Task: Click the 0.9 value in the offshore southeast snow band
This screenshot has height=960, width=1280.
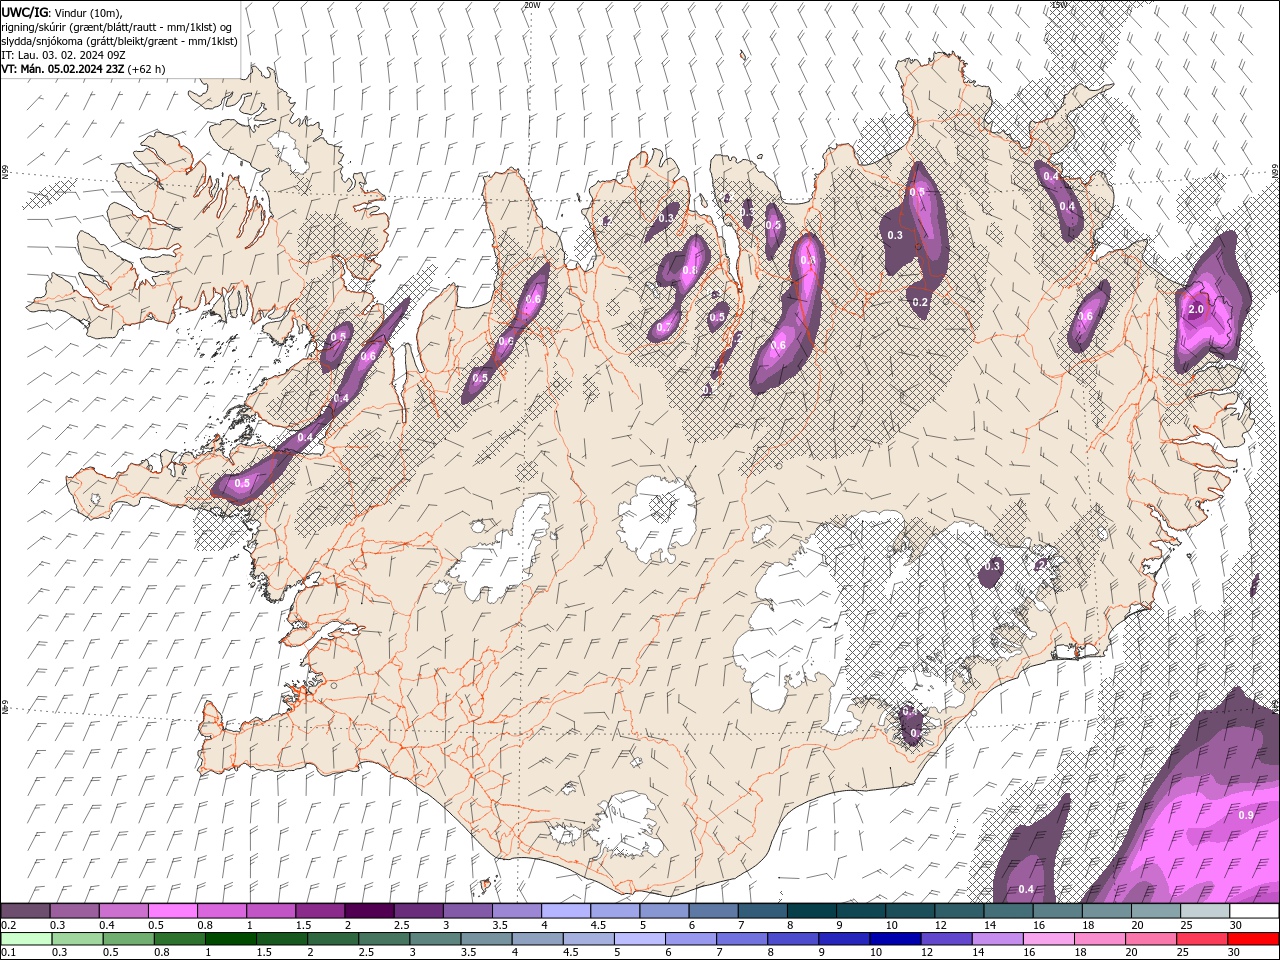Action: (x=1246, y=815)
